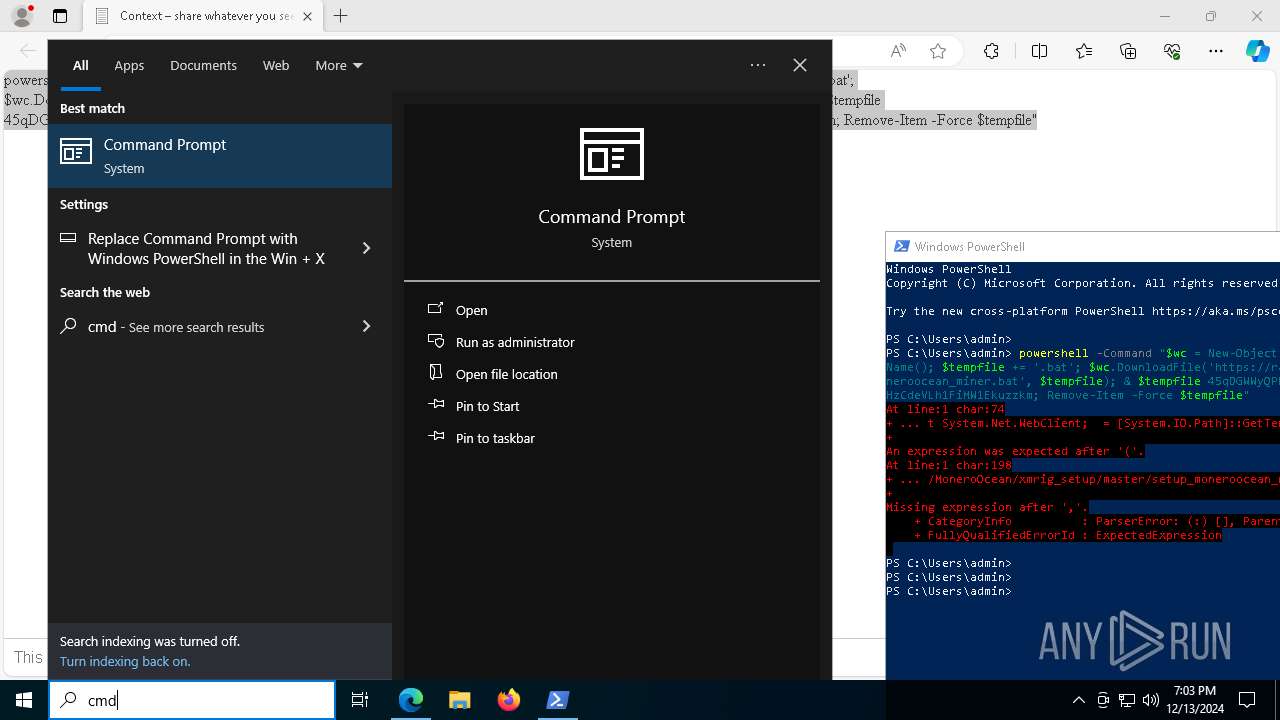Click Turn indexing back on link

pyautogui.click(x=125, y=661)
